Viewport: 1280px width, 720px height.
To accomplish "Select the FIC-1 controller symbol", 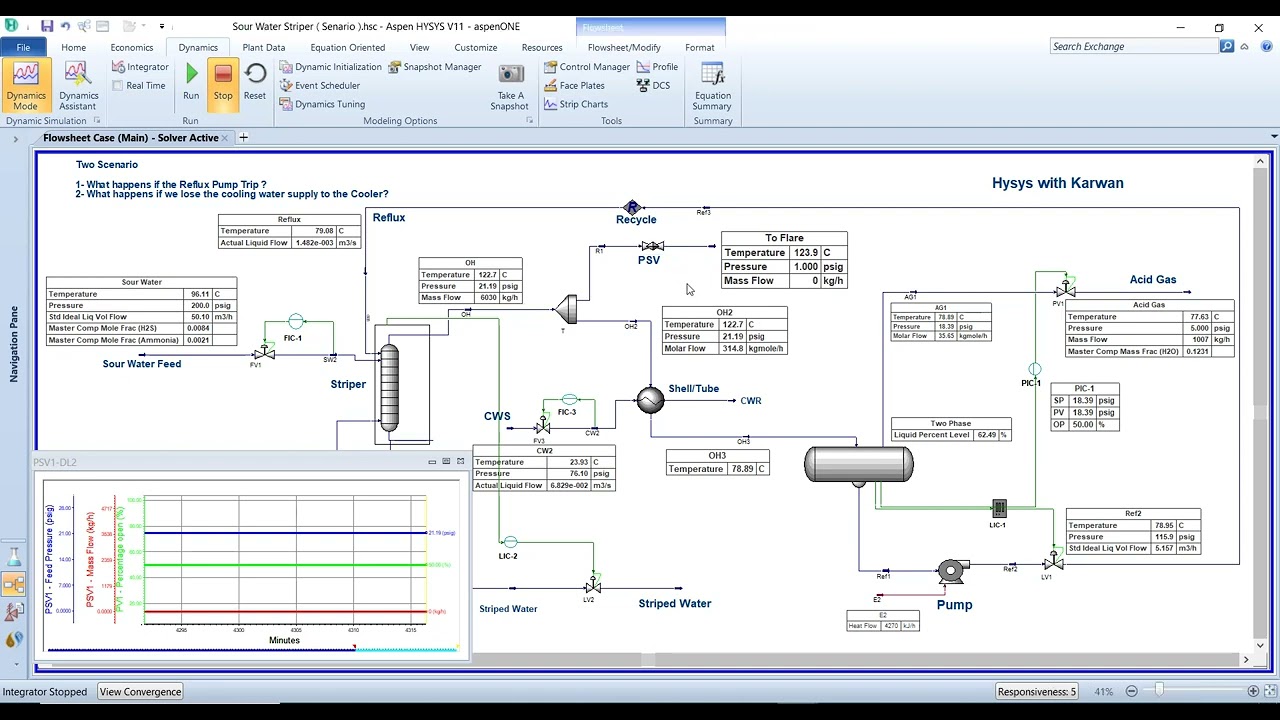I will [295, 321].
